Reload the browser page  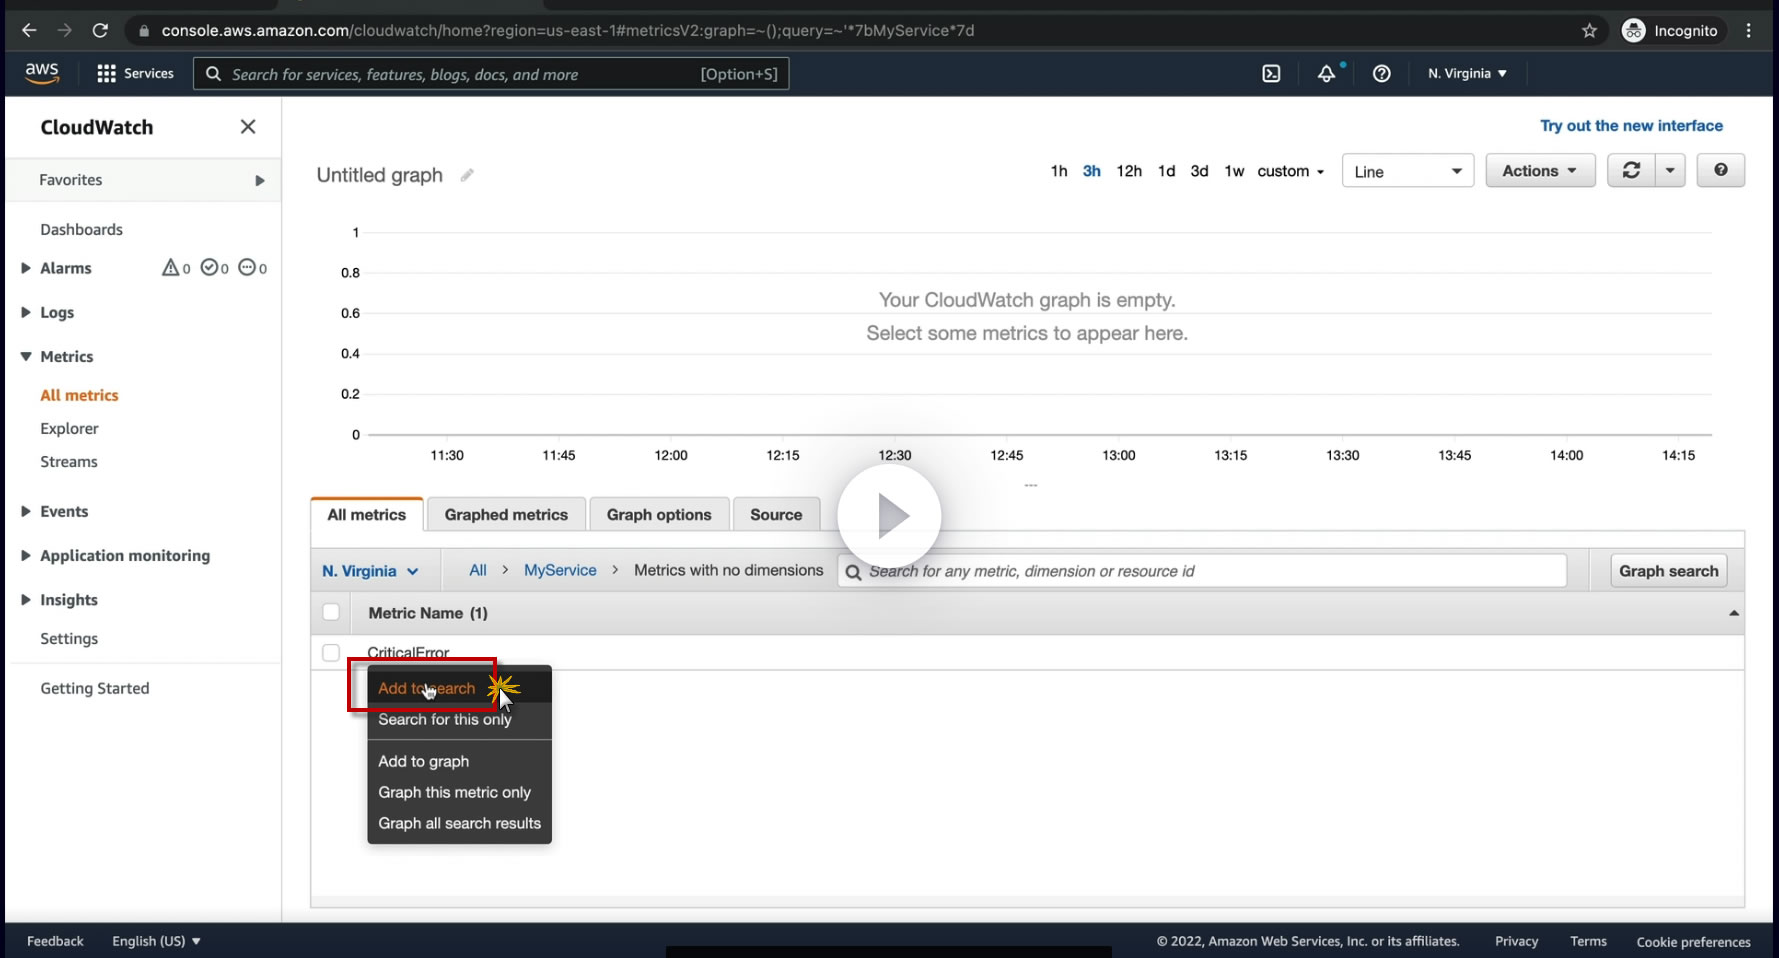point(100,30)
